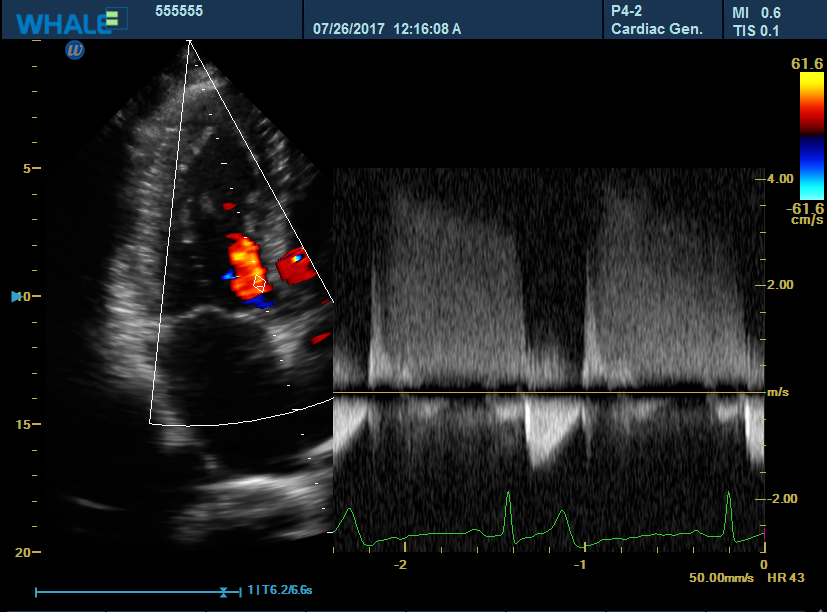Screen dimensions: 827x612
Task: Click the blue cine loop progress bar
Action: pyautogui.click(x=128, y=592)
